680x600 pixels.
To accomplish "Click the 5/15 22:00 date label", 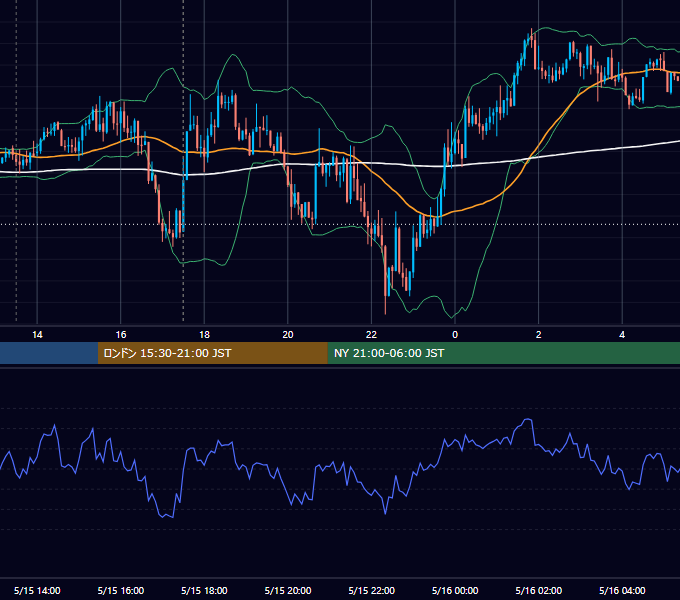I will (372, 590).
